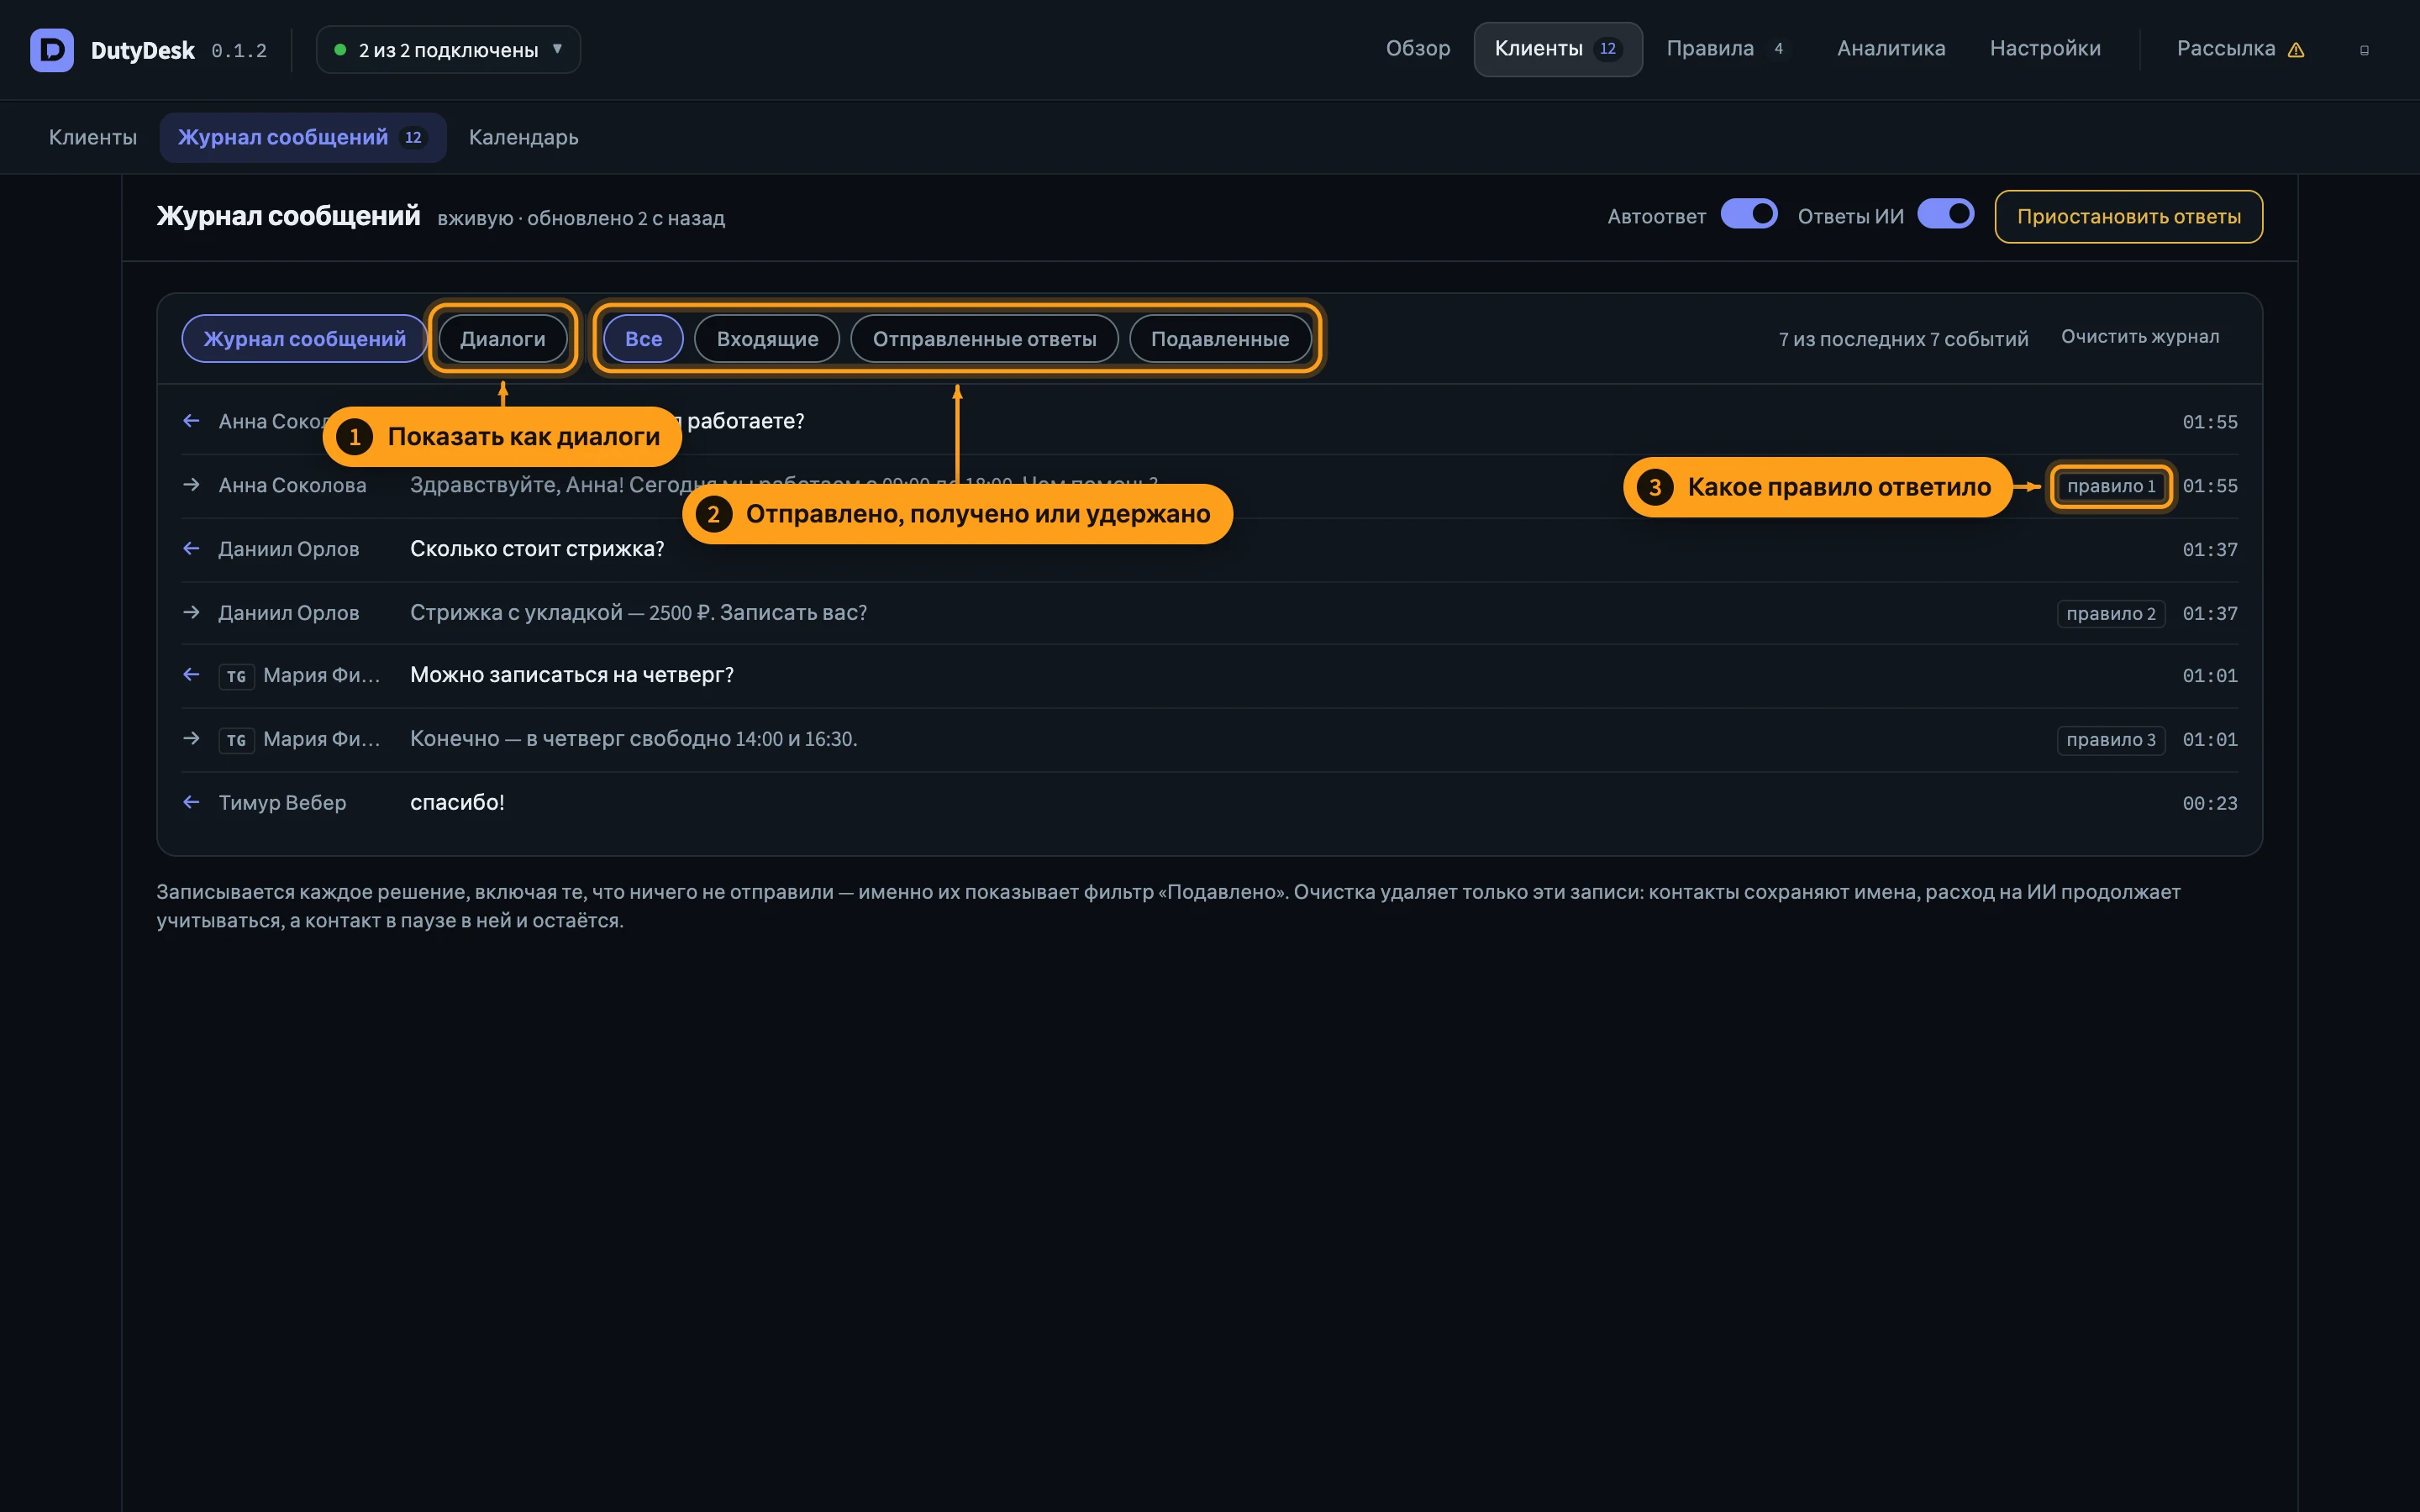
Task: Click the message 'Сколько стоит стрижка?'
Action: [537, 549]
